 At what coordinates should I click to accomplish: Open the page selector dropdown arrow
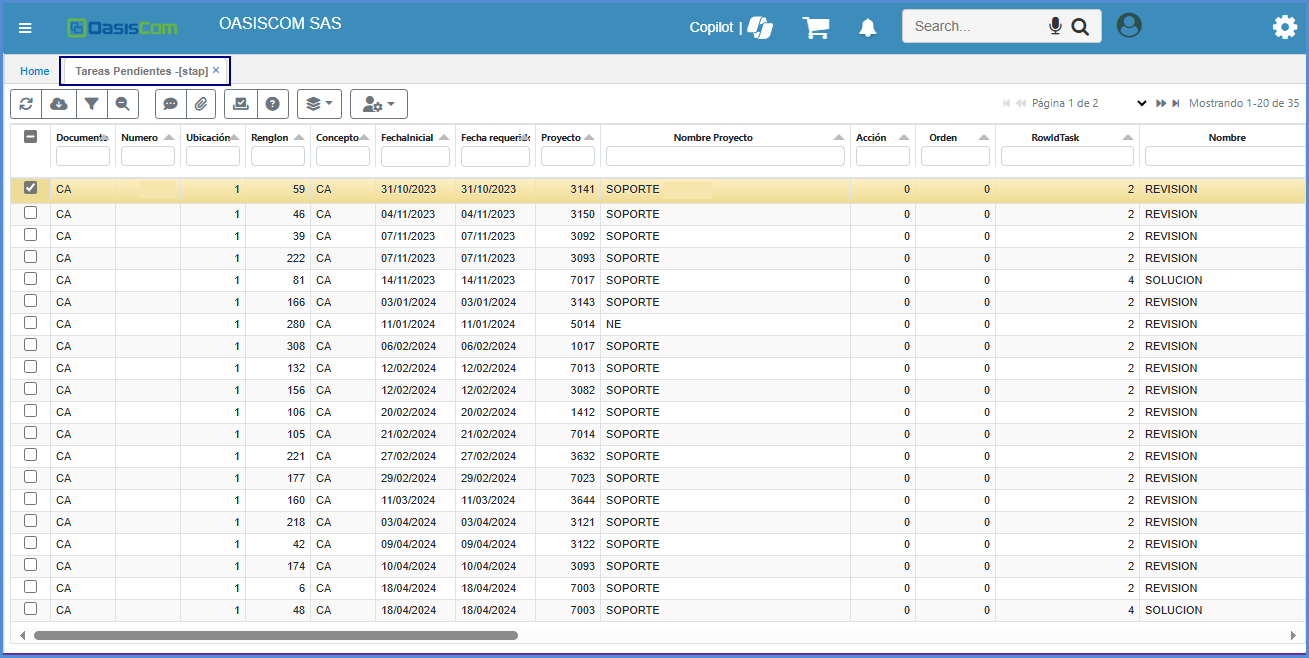coord(1141,103)
